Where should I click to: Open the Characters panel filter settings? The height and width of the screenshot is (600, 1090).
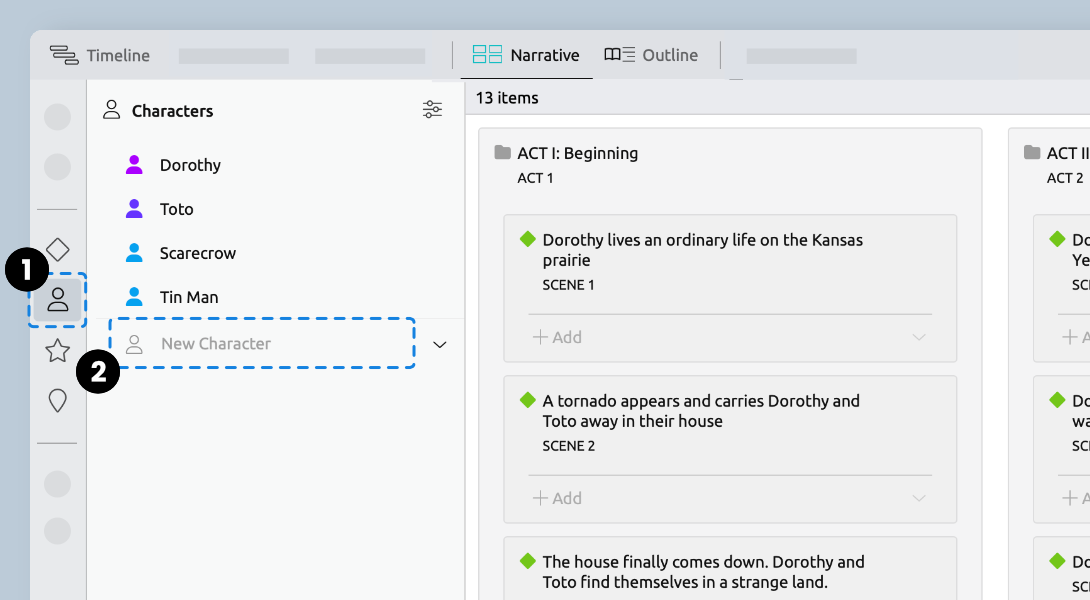[x=432, y=109]
